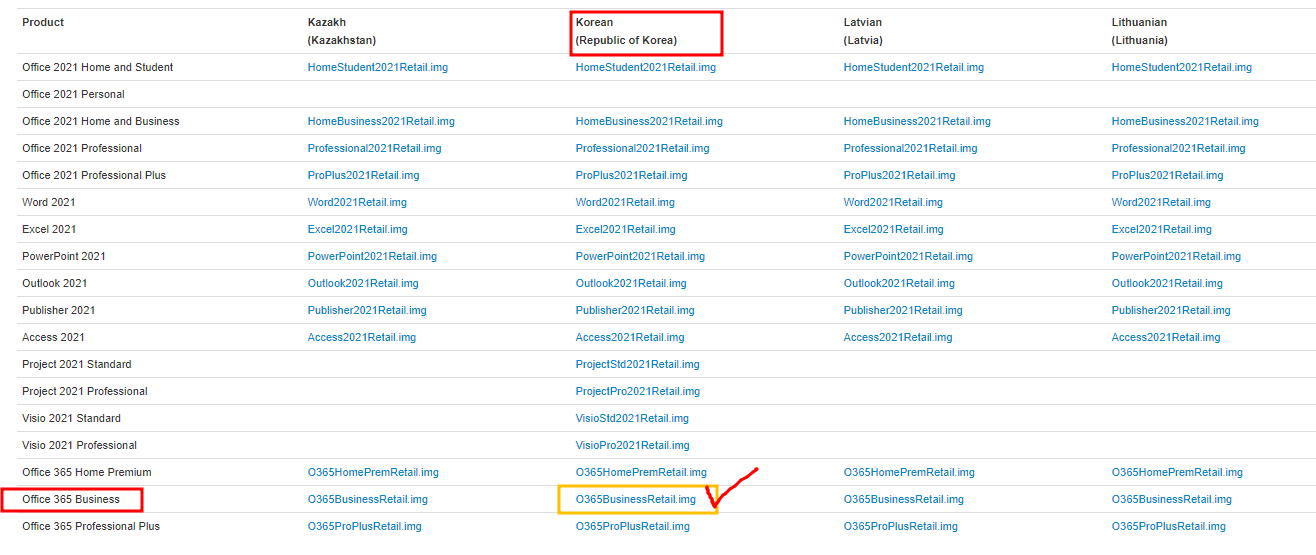Image resolution: width=1316 pixels, height=555 pixels.
Task: Click Kazakh Excel2021Retail.img link
Action: pos(358,229)
